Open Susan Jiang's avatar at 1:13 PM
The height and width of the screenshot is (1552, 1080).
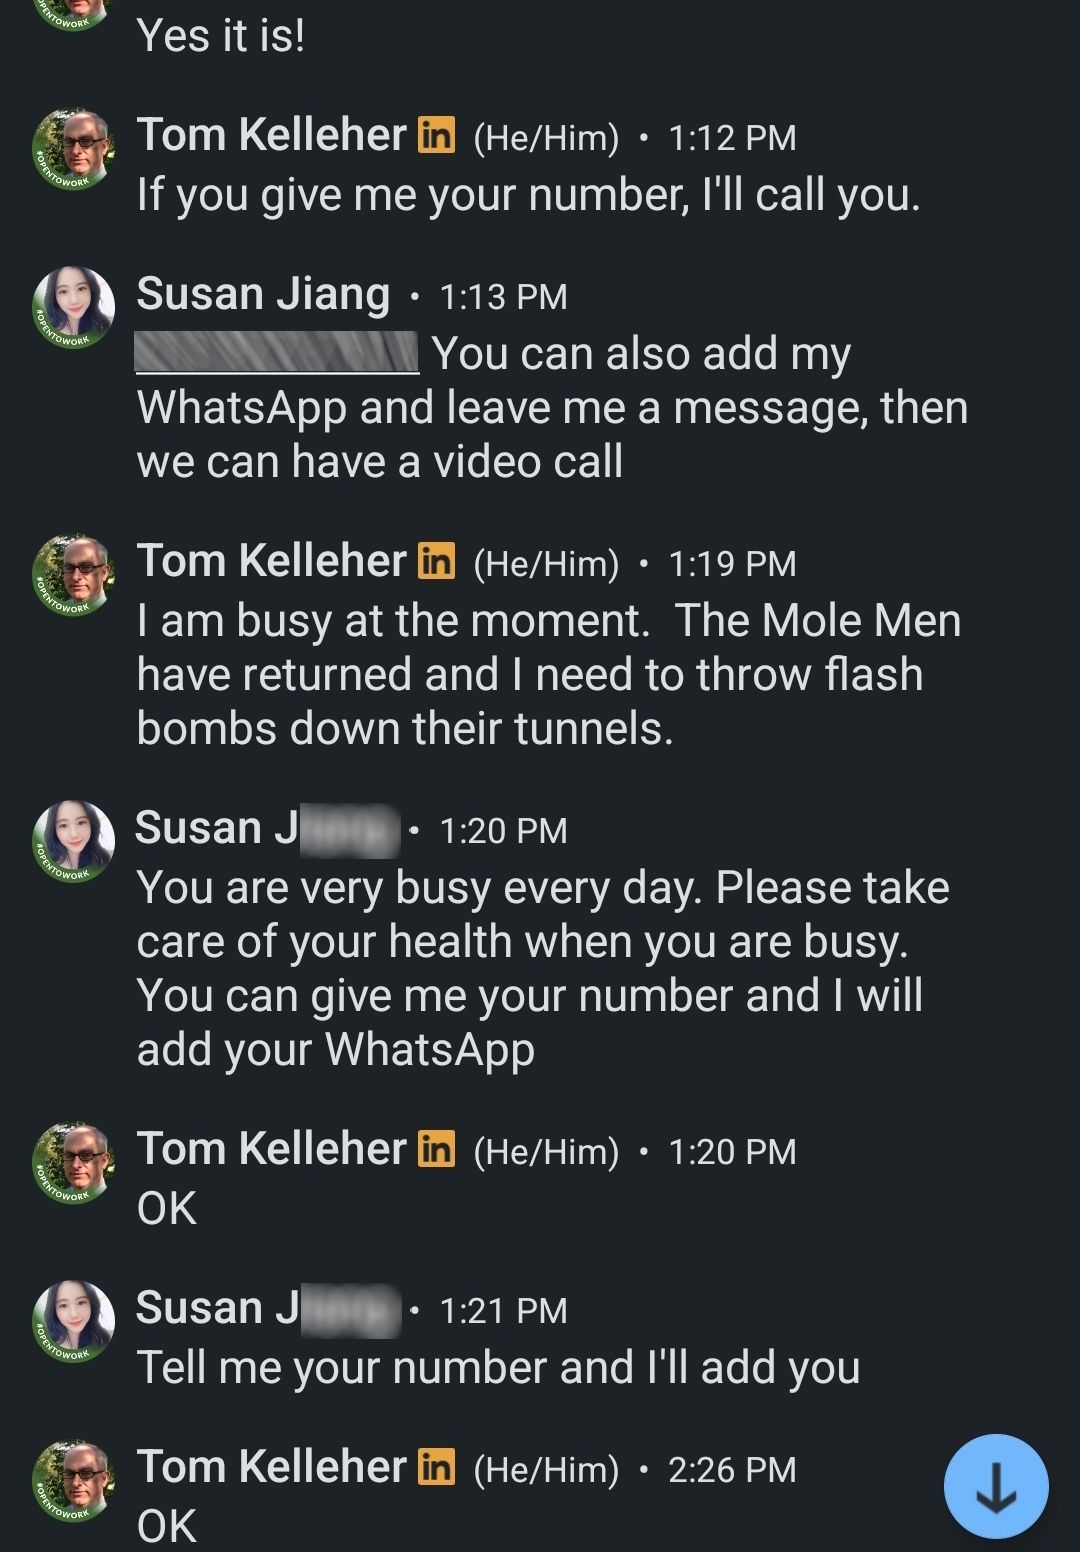pos(74,308)
